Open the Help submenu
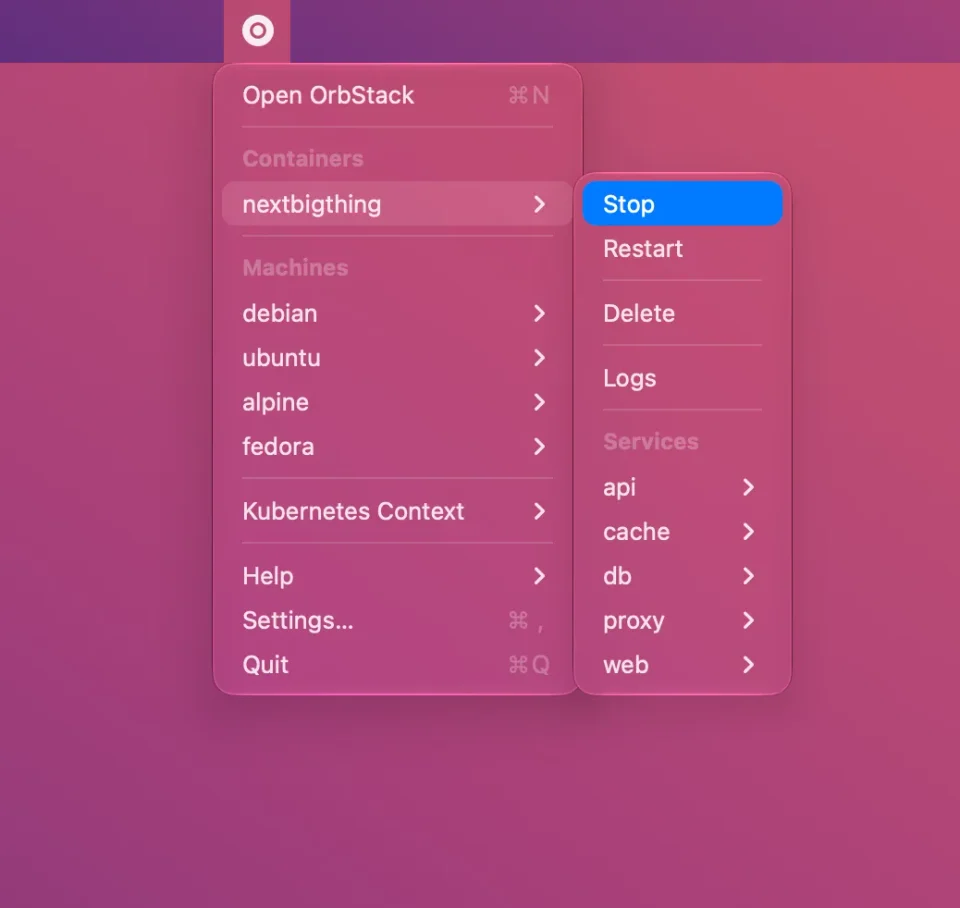The width and height of the screenshot is (960, 908). click(397, 576)
